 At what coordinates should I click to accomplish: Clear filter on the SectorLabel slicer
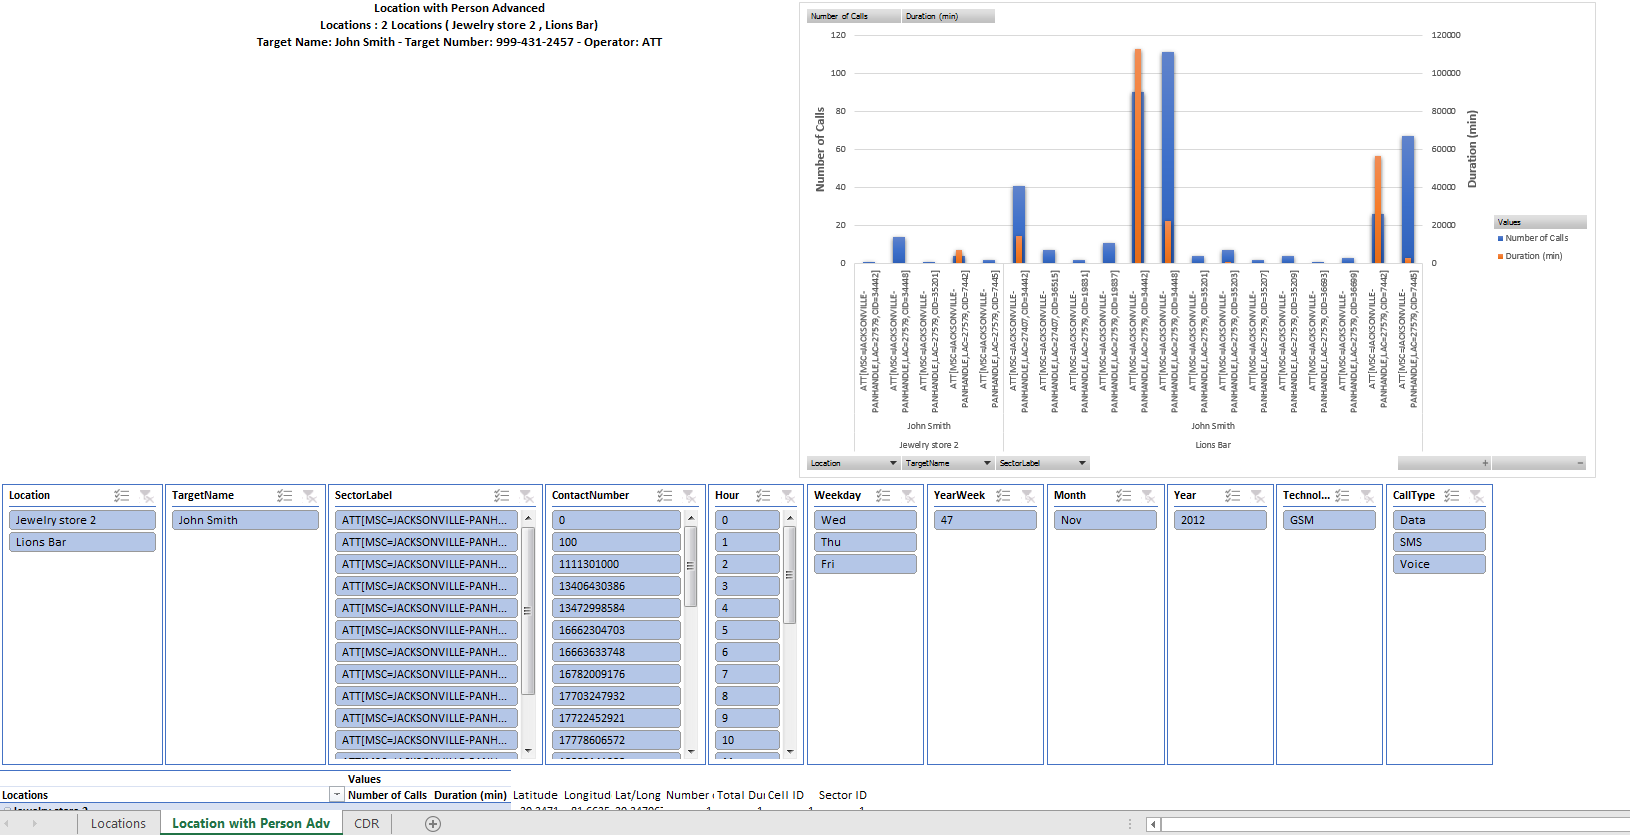point(526,496)
